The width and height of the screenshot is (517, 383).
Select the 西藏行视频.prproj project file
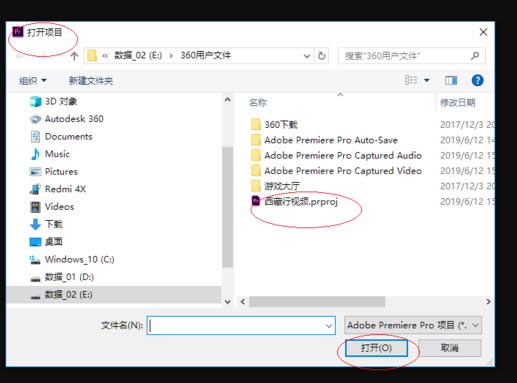(x=301, y=201)
